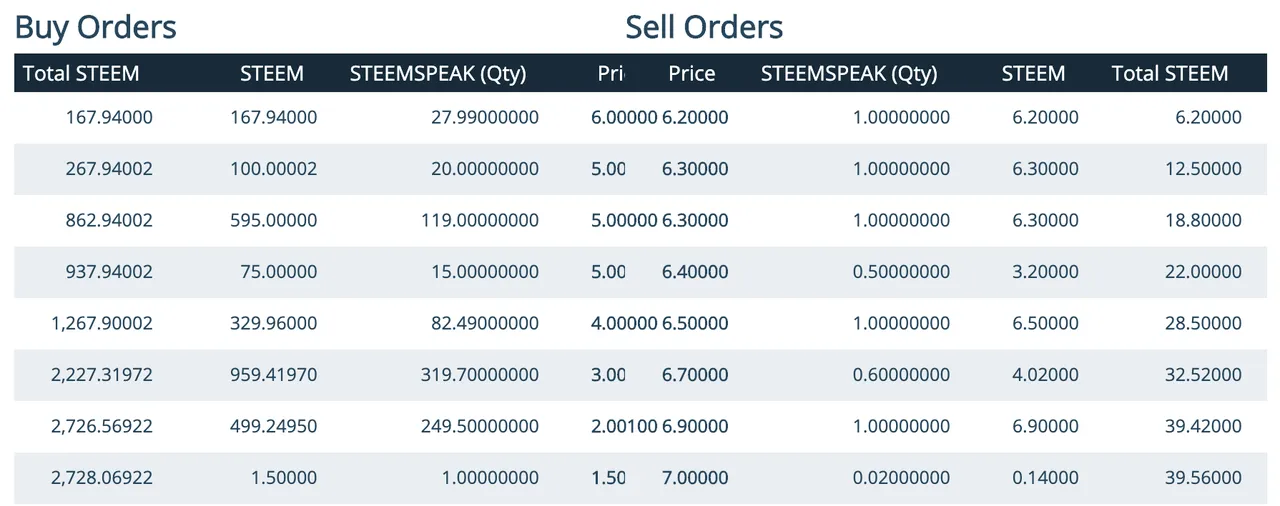Image resolution: width=1280 pixels, height=506 pixels.
Task: Click Sell Orders STEEMSPEAK (Qty) header
Action: (x=849, y=73)
